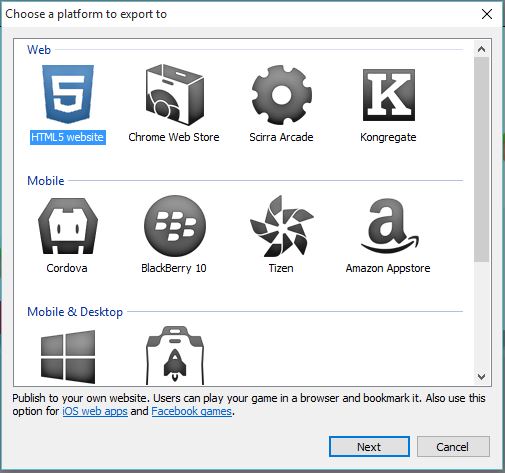Click the vertical scrollbar thumb

pos(481,160)
